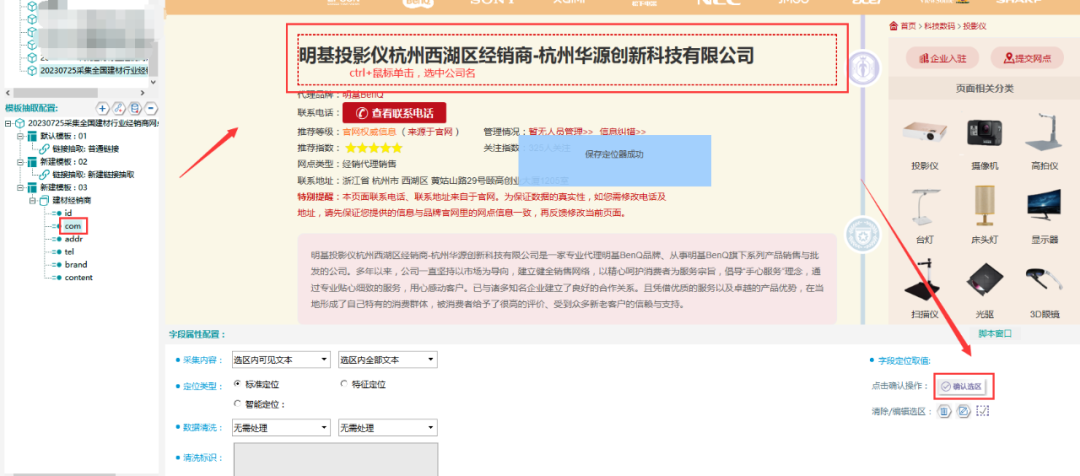The image size is (1080, 476).
Task: Select the addr field in tree
Action: point(74,239)
